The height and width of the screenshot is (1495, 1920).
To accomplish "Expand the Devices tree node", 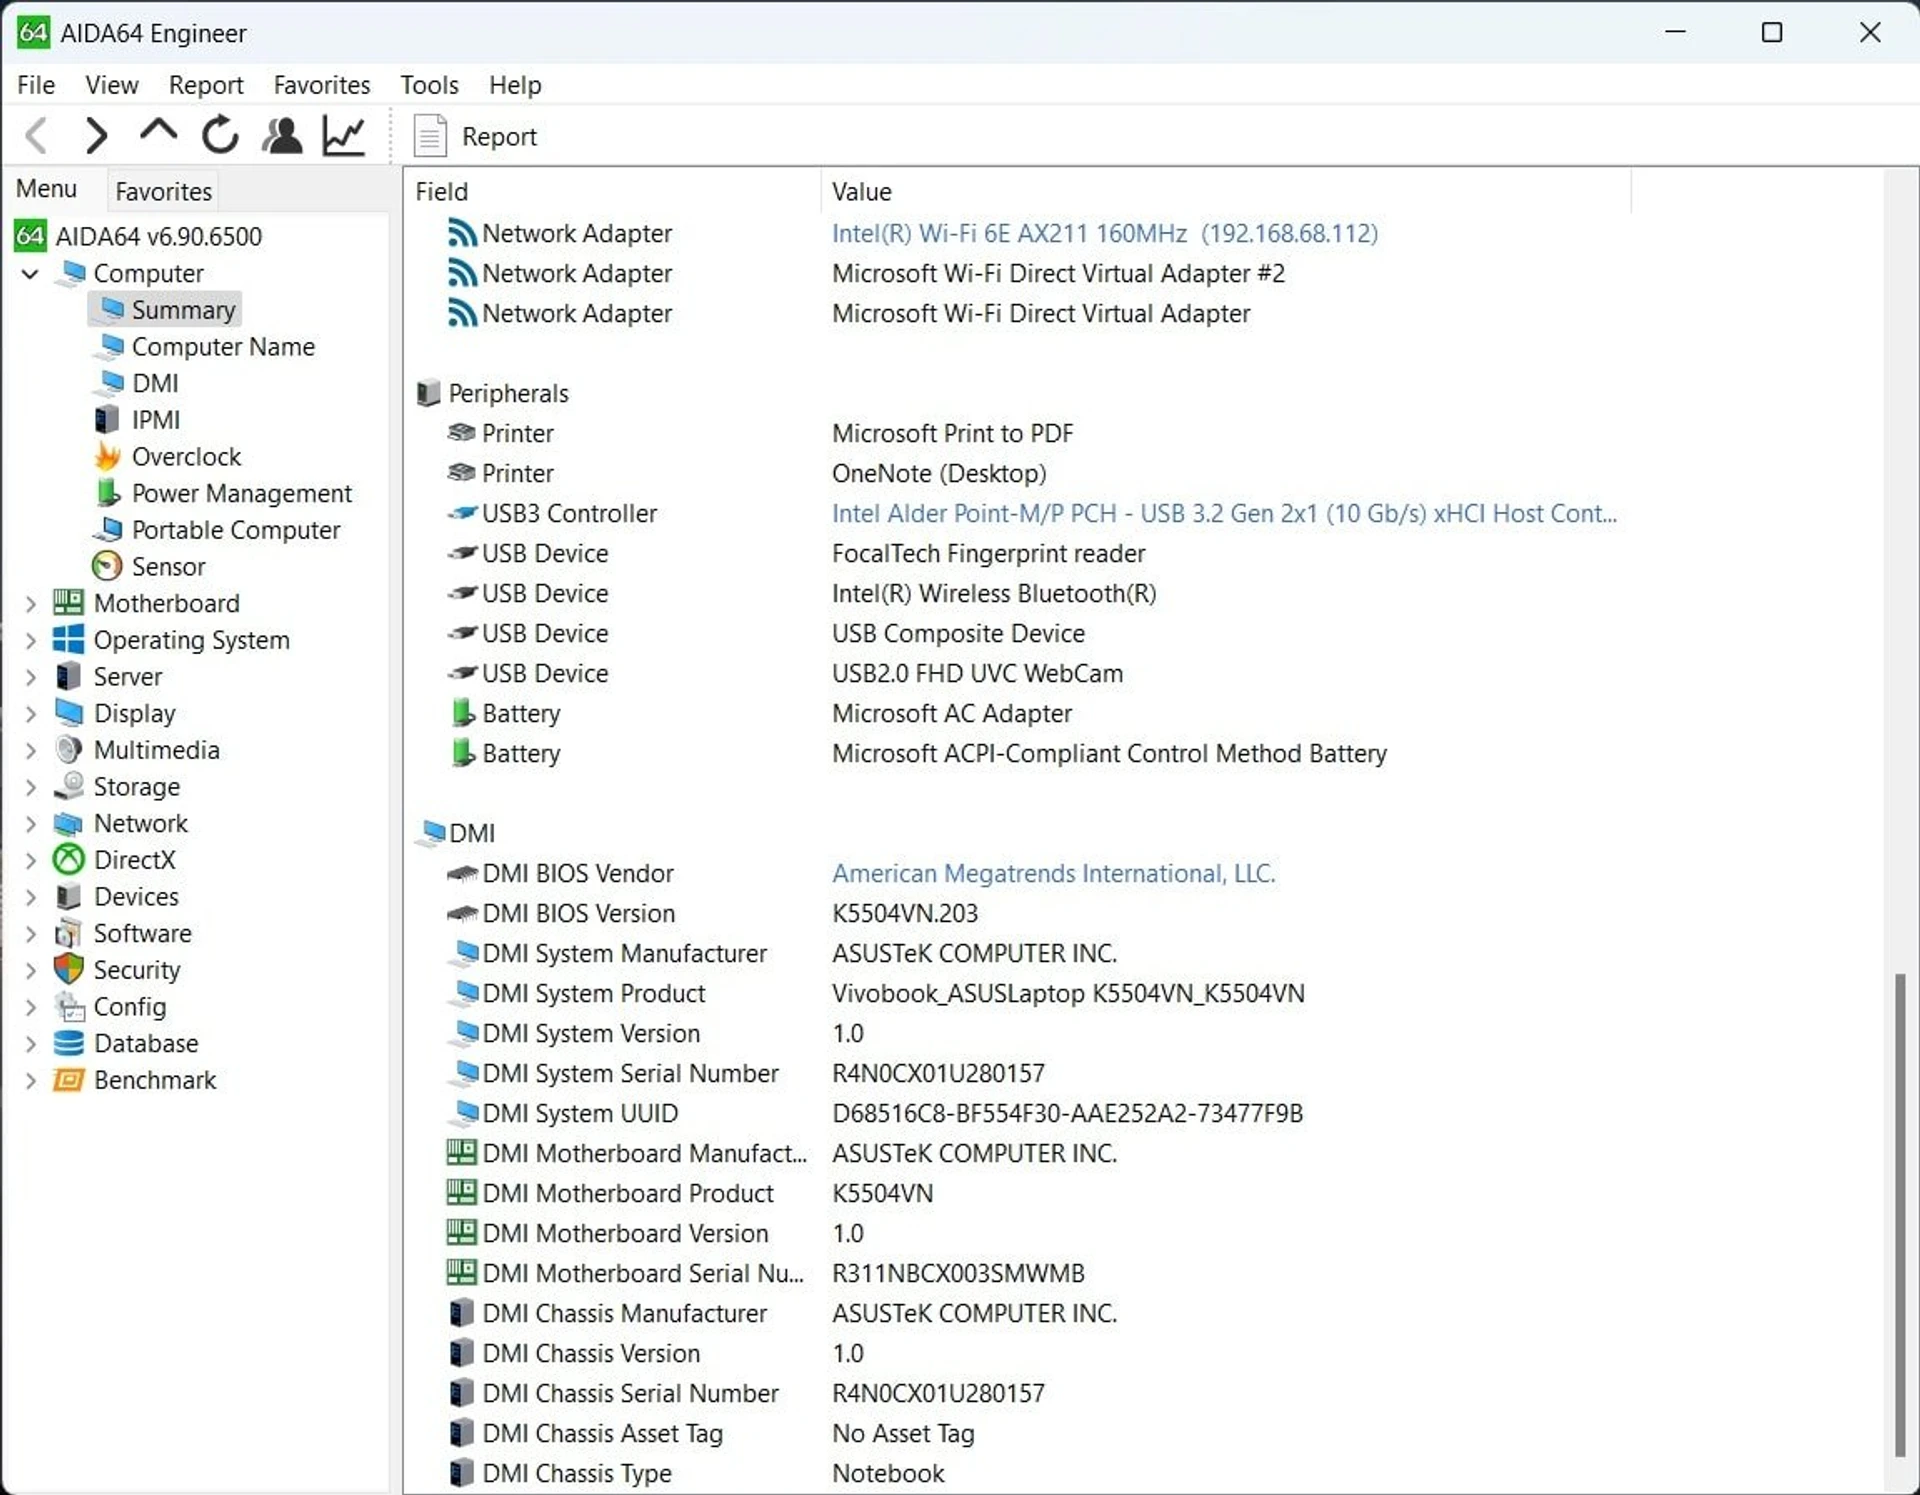I will coord(30,897).
